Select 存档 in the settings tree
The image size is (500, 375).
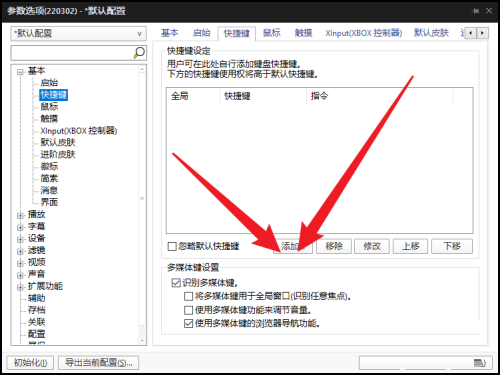36,310
